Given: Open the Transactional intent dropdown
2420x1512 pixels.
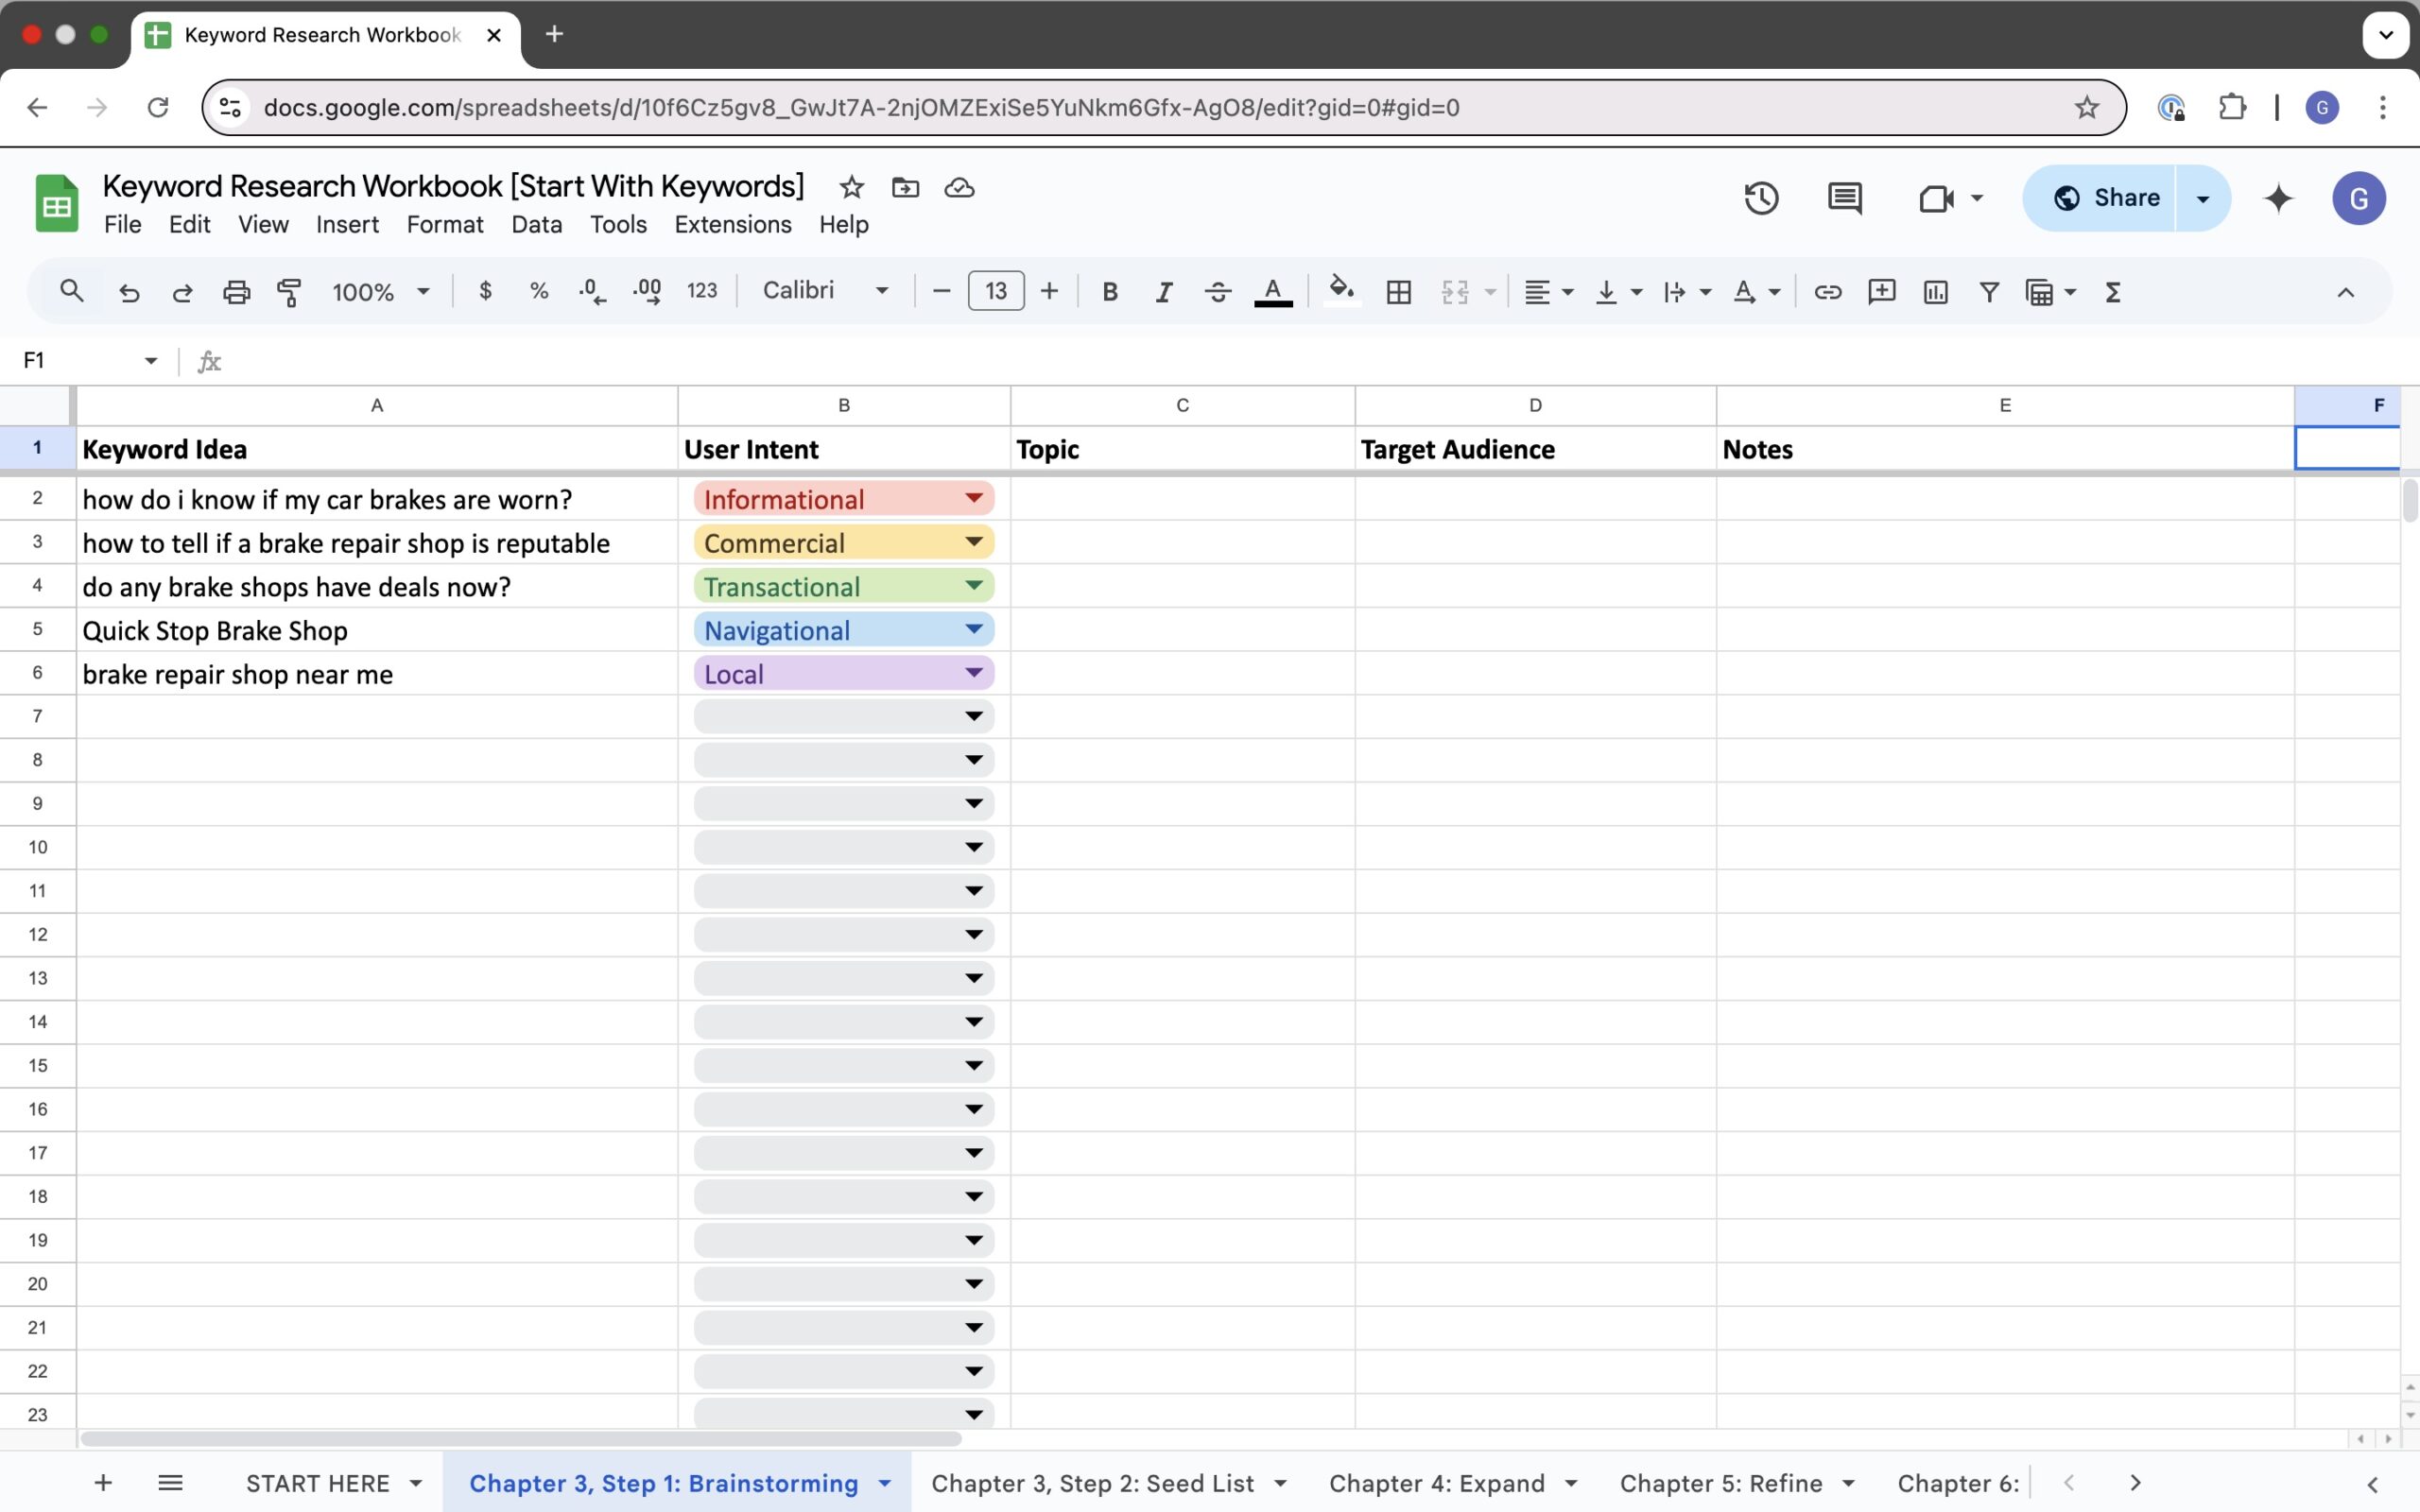Looking at the screenshot, I should (973, 586).
